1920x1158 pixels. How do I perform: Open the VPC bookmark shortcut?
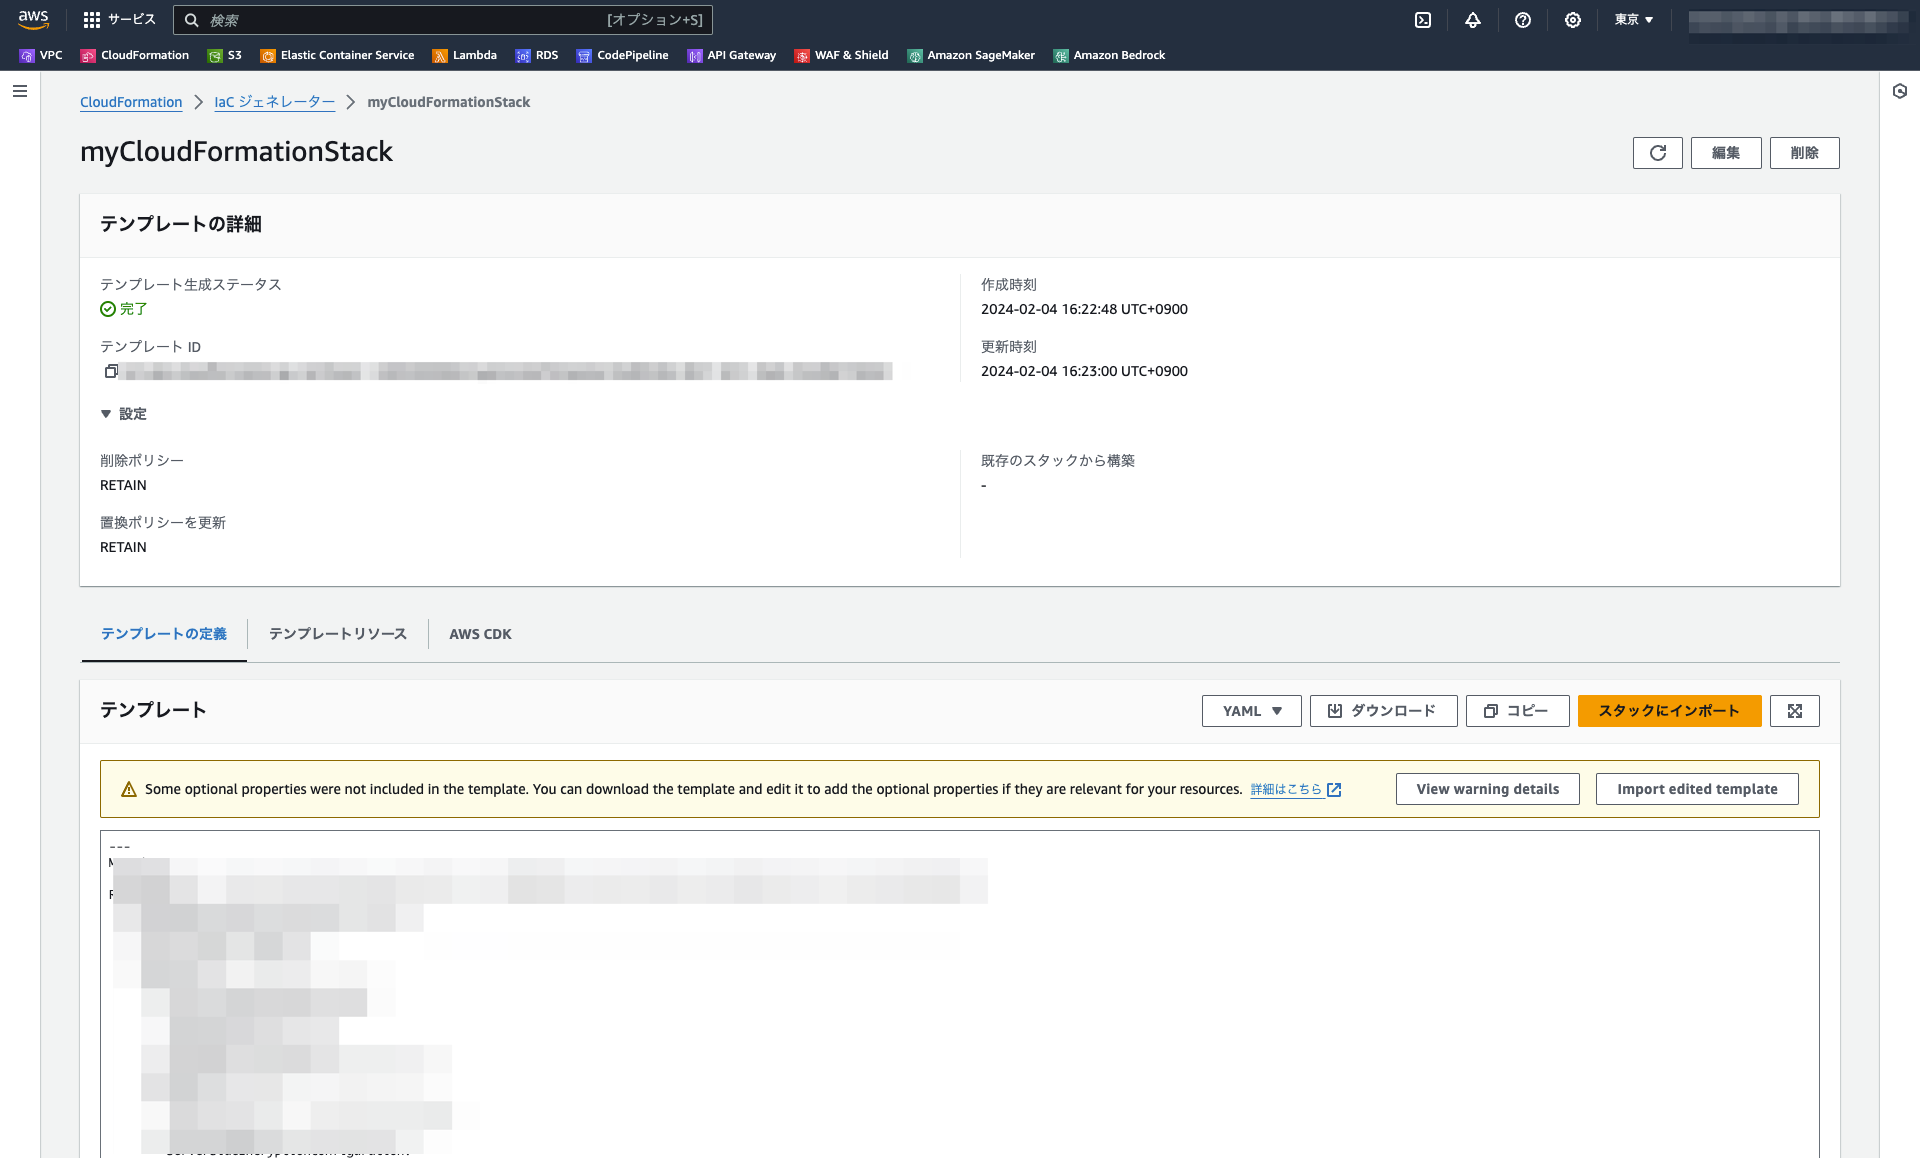(x=41, y=55)
